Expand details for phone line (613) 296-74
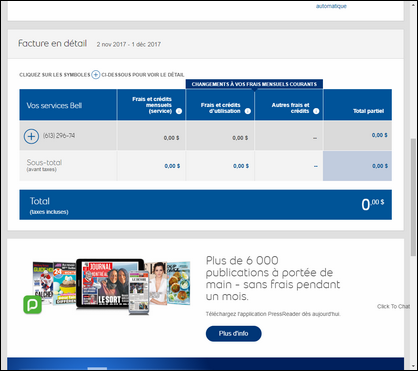This screenshot has width=418, height=371. [x=31, y=136]
